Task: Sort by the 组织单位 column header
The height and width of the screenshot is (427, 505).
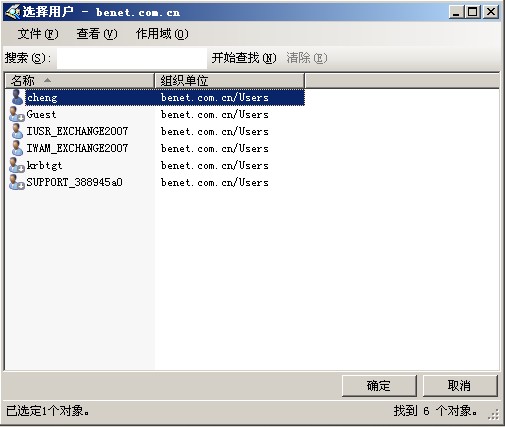Action: point(230,80)
